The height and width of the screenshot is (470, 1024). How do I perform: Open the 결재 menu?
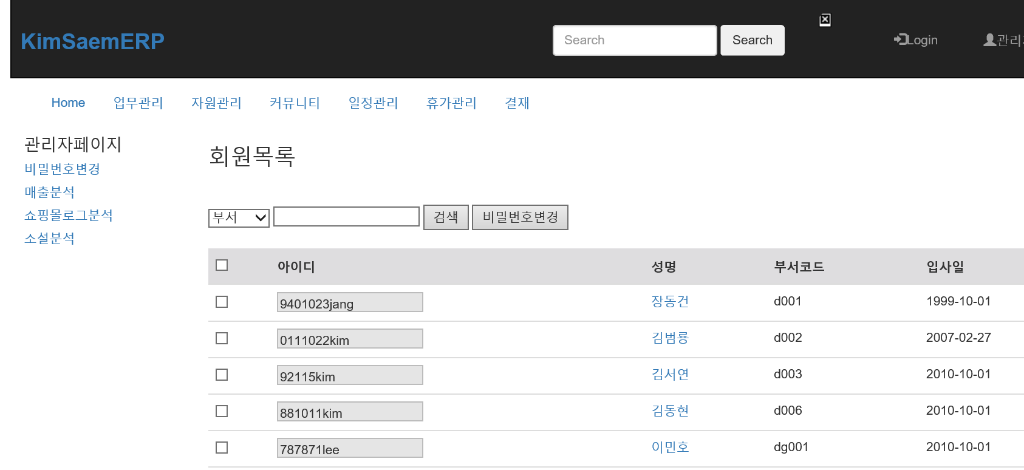tap(517, 102)
